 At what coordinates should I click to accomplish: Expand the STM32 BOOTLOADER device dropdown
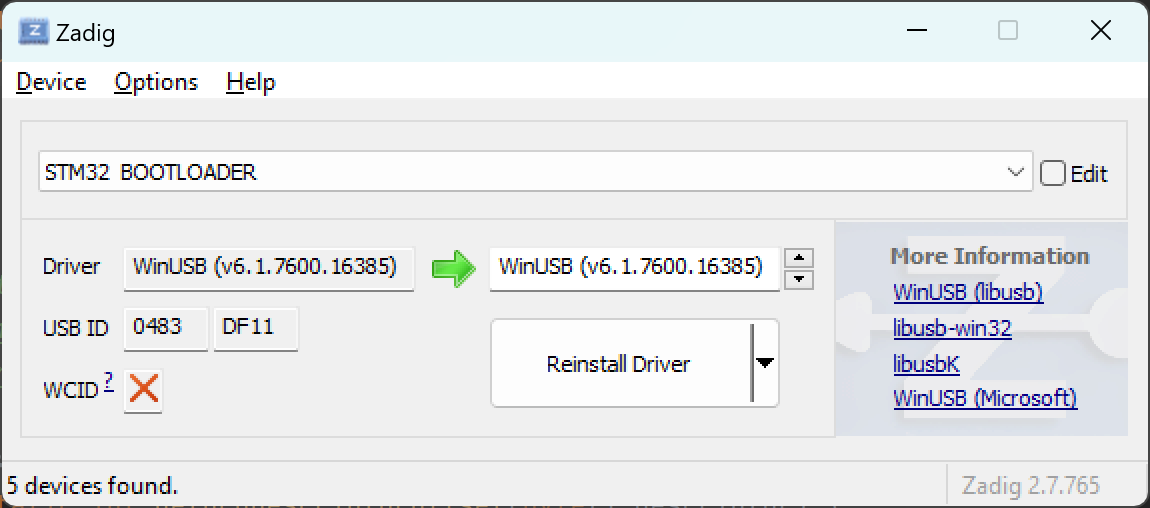(1015, 172)
